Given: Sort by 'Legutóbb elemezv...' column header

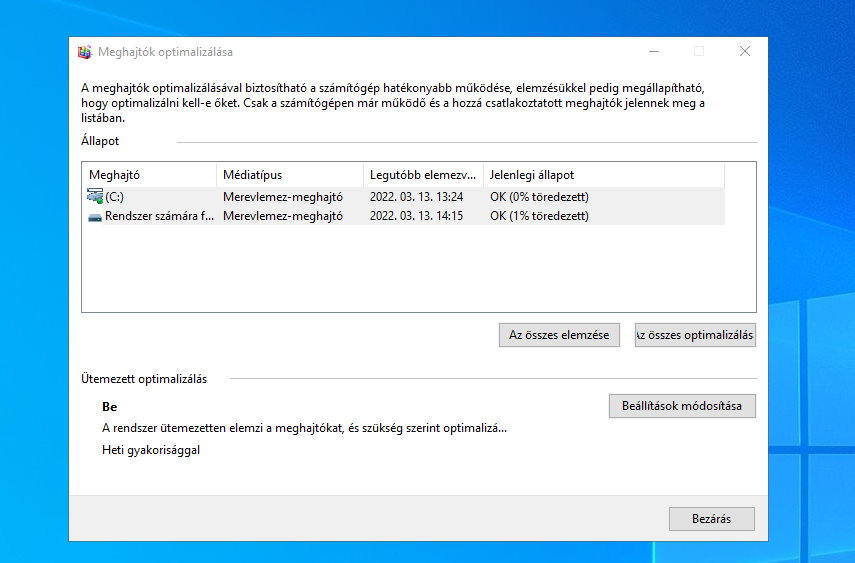Looking at the screenshot, I should tap(423, 175).
